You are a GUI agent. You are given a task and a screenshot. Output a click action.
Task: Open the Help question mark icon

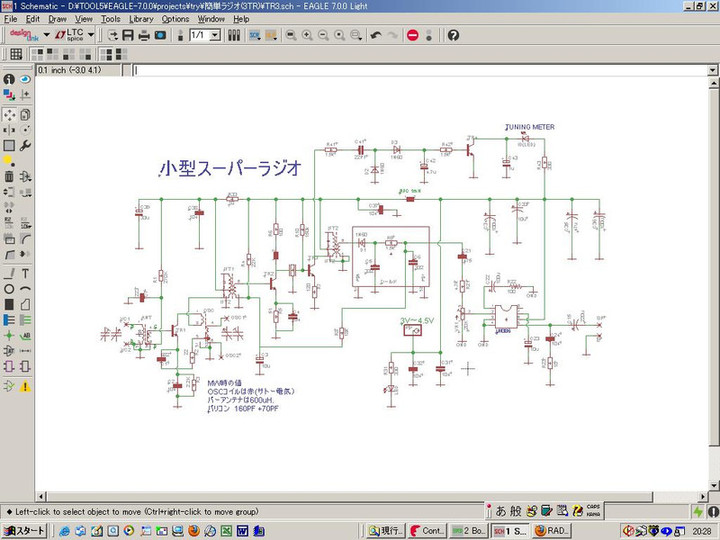point(453,35)
